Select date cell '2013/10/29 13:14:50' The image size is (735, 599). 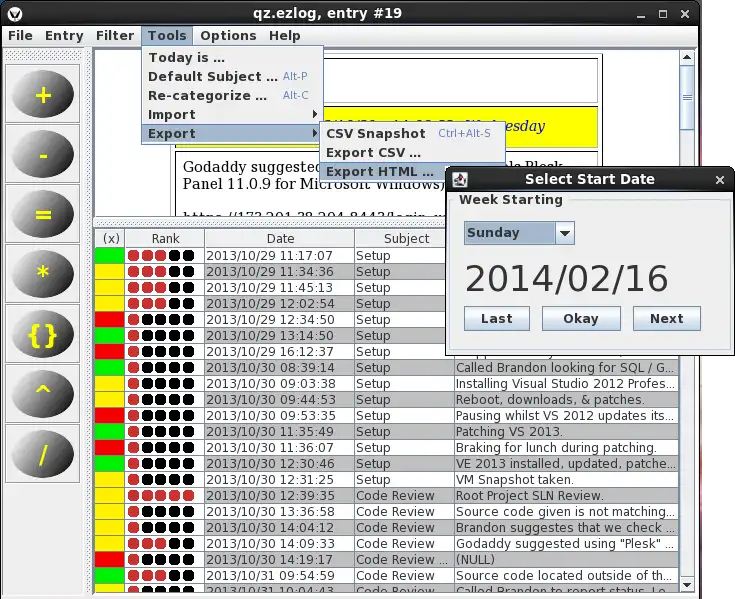pyautogui.click(x=280, y=336)
